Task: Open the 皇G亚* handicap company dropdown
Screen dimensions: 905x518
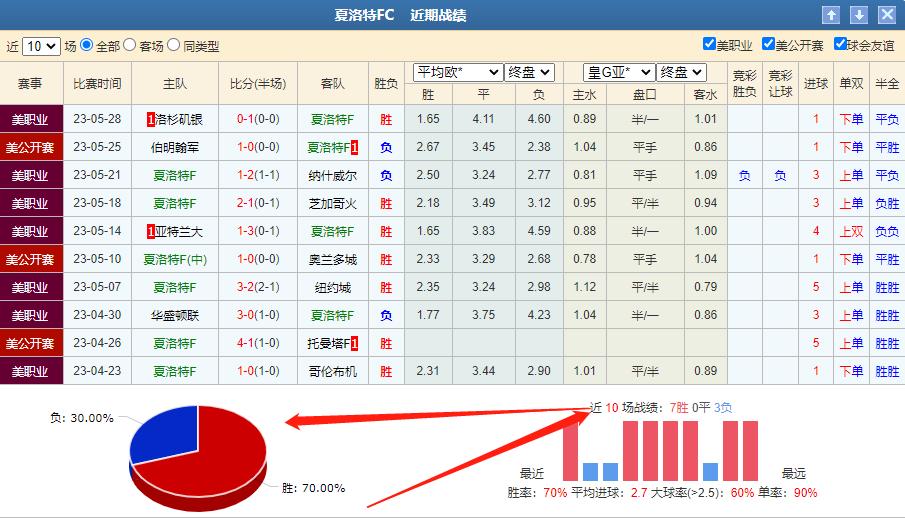Action: pos(619,72)
